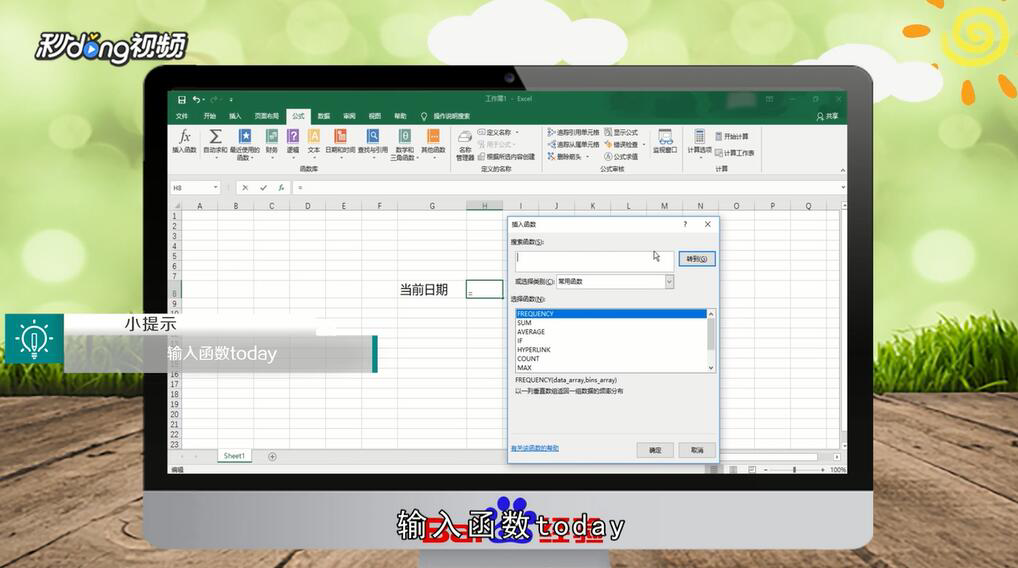This screenshot has height=568, width=1018.
Task: Click Trace Precedents (追踪引用单元格)
Action: point(573,132)
